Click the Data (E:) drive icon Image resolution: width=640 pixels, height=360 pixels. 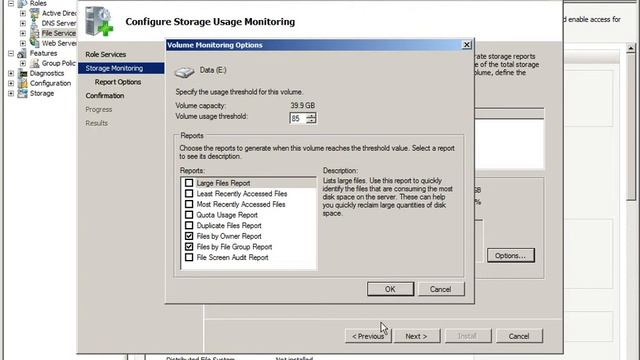pyautogui.click(x=184, y=72)
